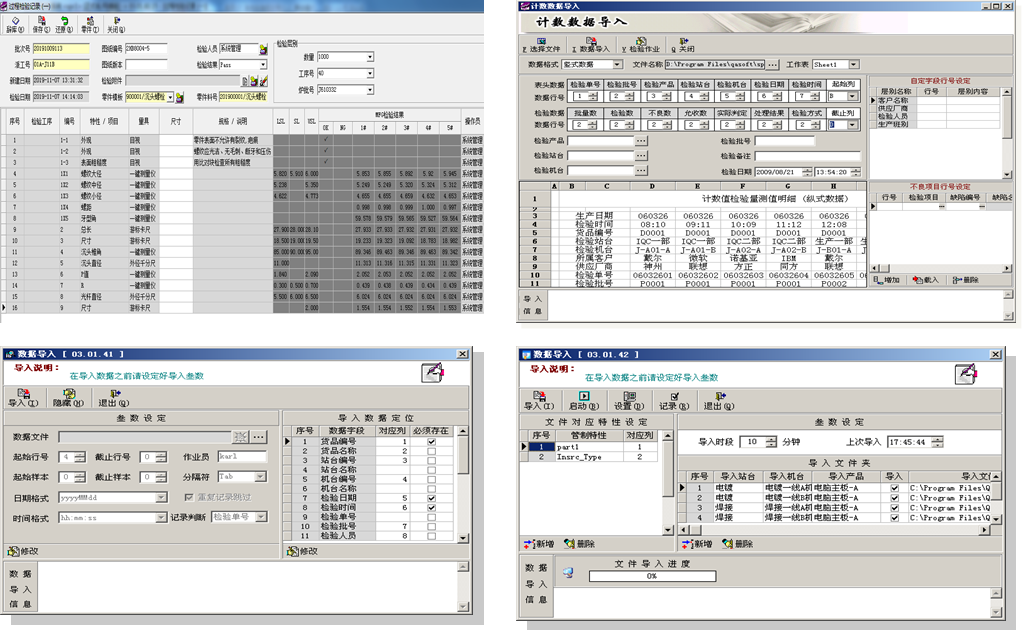Toggle 必须存在 checkbox for 检验时间 row

click(x=431, y=508)
